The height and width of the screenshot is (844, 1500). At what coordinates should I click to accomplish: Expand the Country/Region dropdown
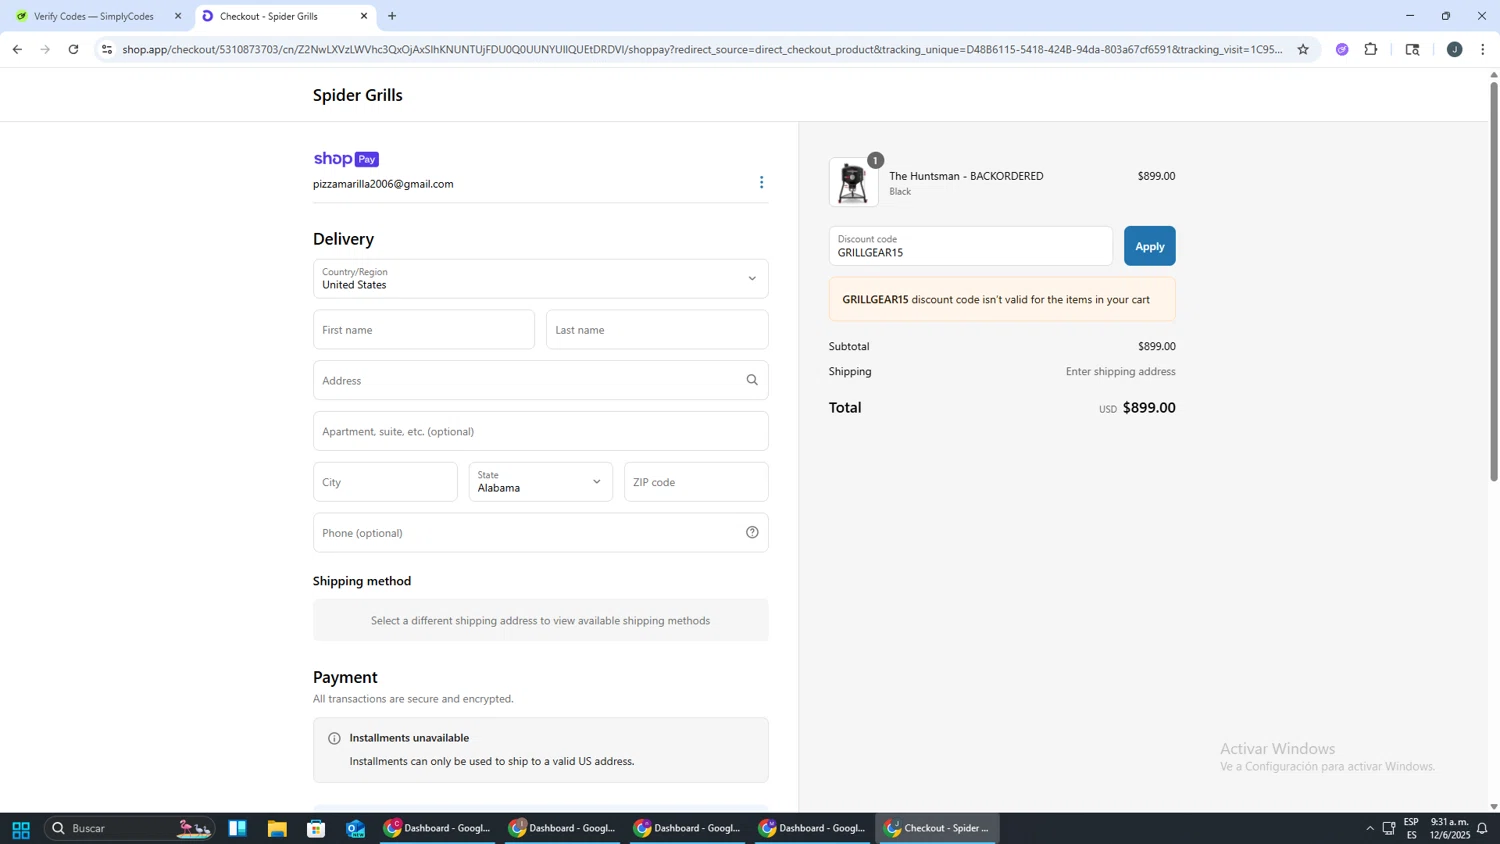540,279
